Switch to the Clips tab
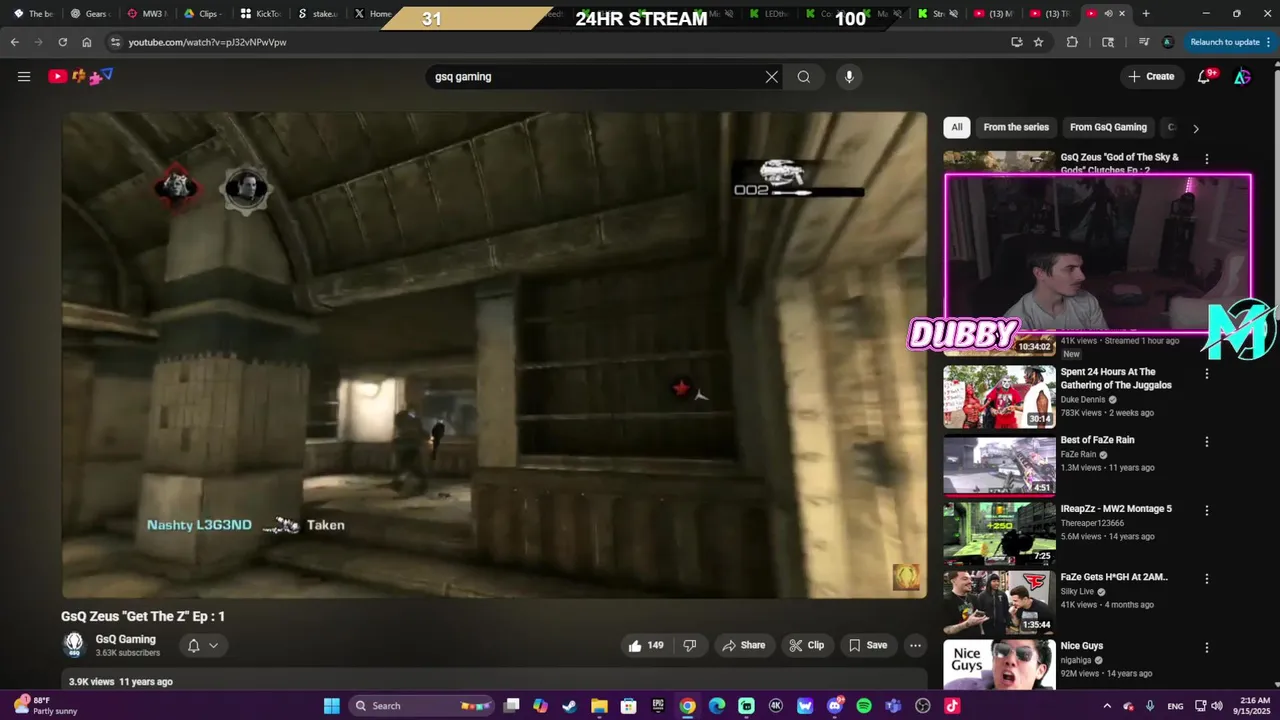 202,14
